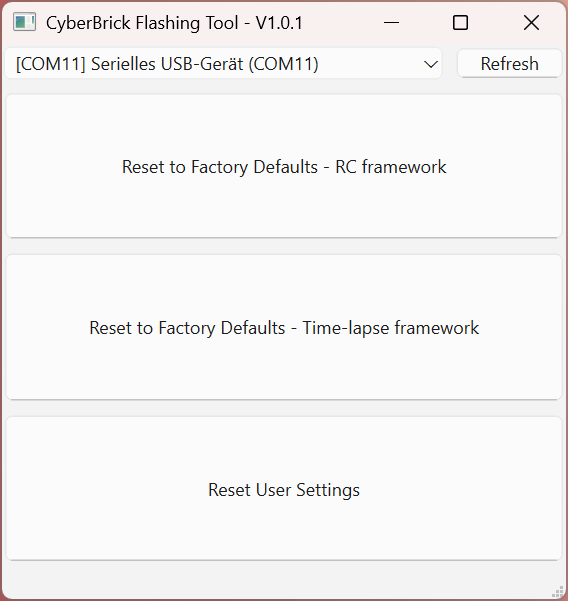Image resolution: width=568 pixels, height=601 pixels.
Task: Close the CyberBrick Flashing Tool window
Action: click(x=531, y=23)
